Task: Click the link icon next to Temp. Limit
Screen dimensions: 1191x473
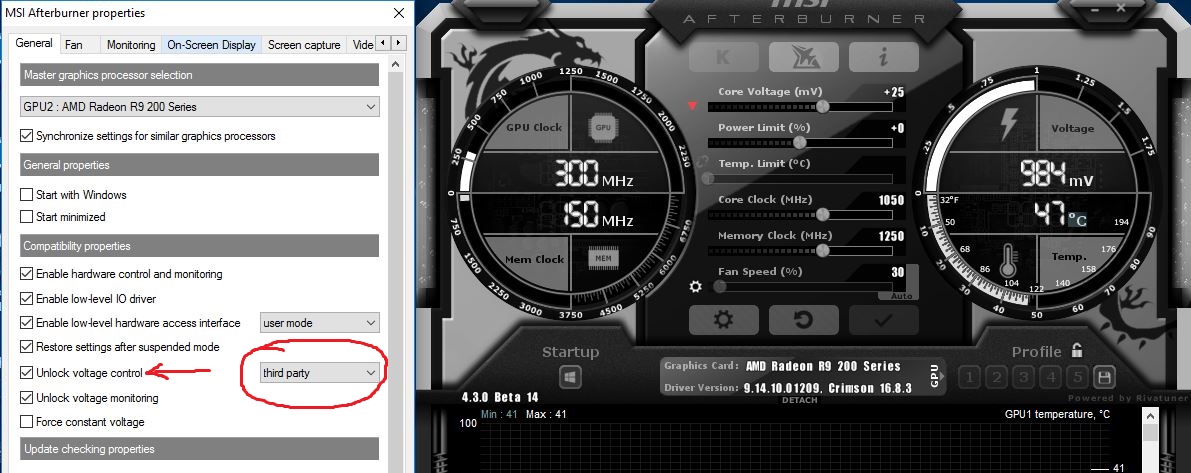Action: [703, 162]
